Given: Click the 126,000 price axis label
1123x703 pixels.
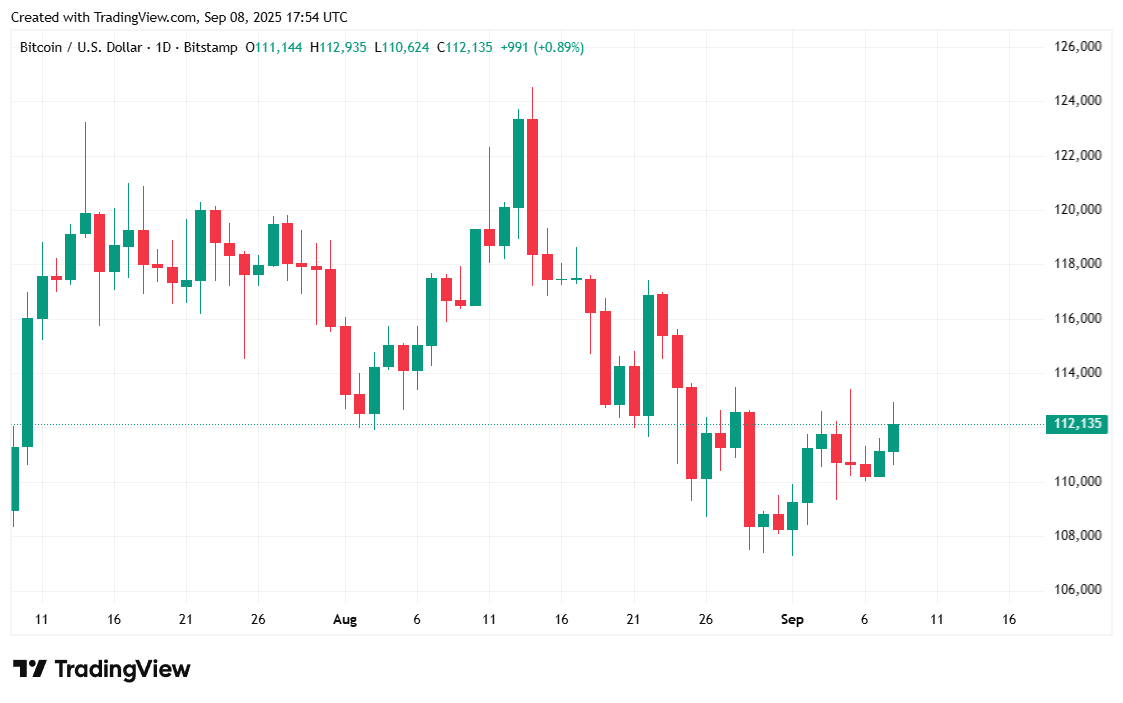Looking at the screenshot, I should [1078, 46].
